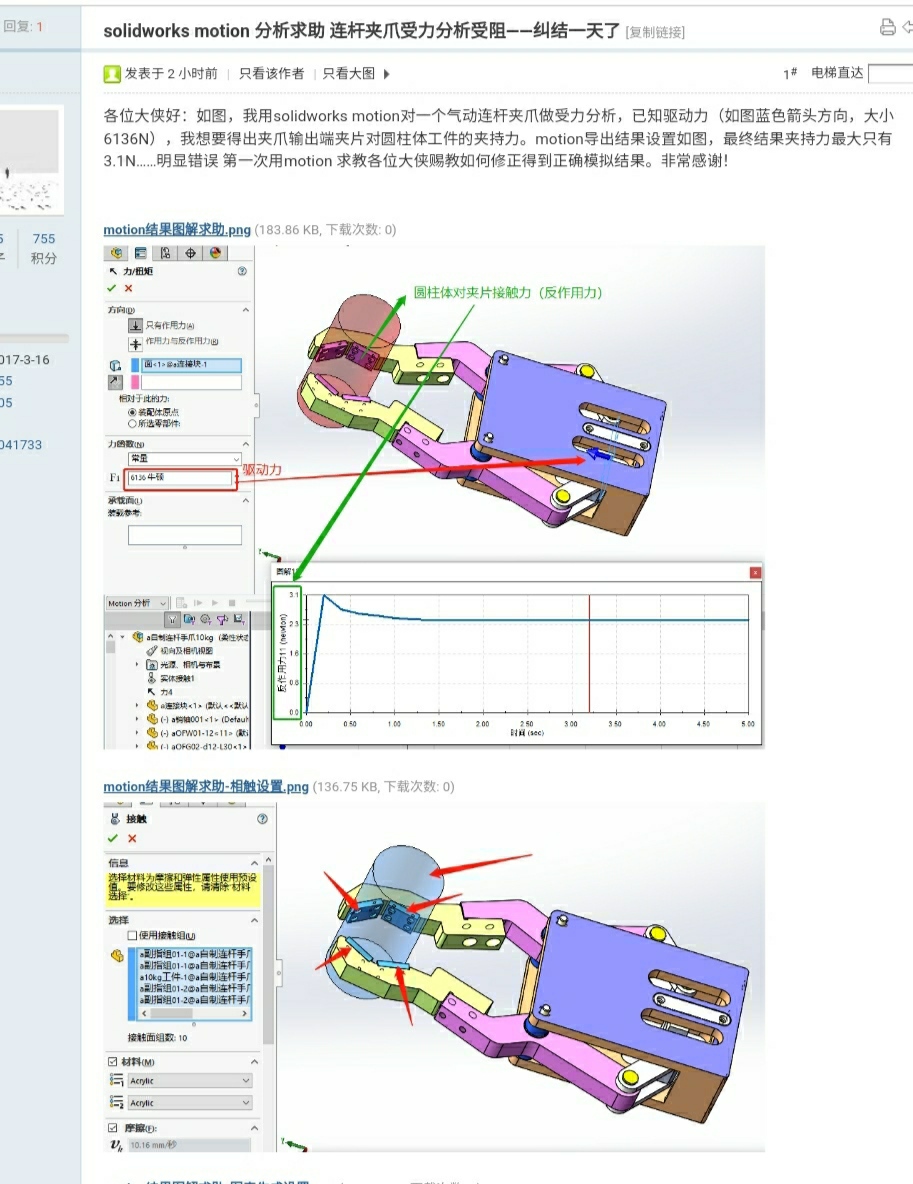The image size is (913, 1184).
Task: Open the Motion 分析 study type dropdown
Action: click(x=136, y=603)
